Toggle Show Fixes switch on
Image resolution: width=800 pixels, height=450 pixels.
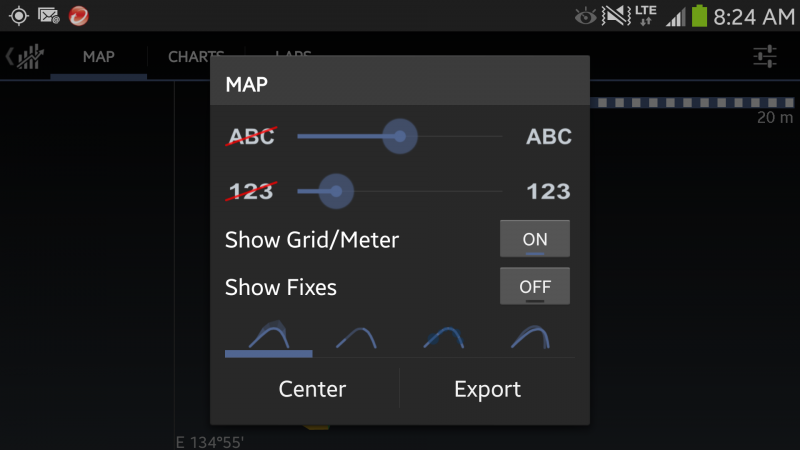click(535, 286)
